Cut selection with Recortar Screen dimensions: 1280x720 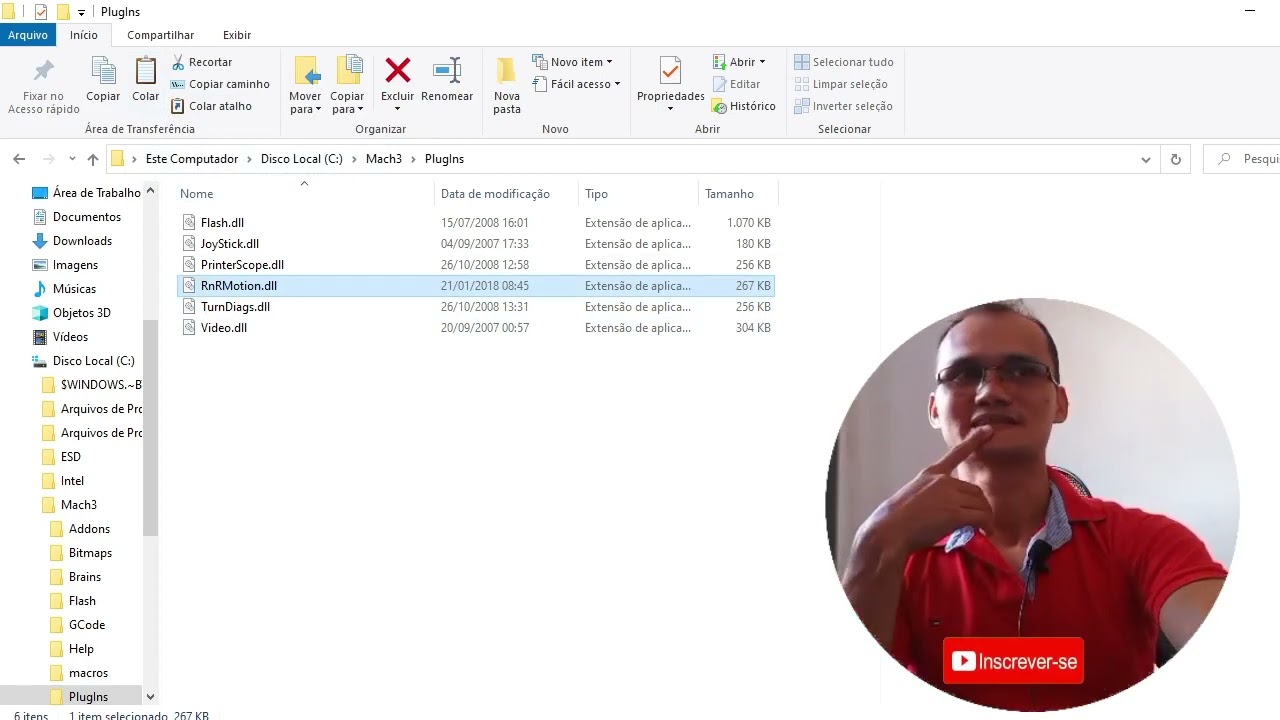(x=202, y=62)
